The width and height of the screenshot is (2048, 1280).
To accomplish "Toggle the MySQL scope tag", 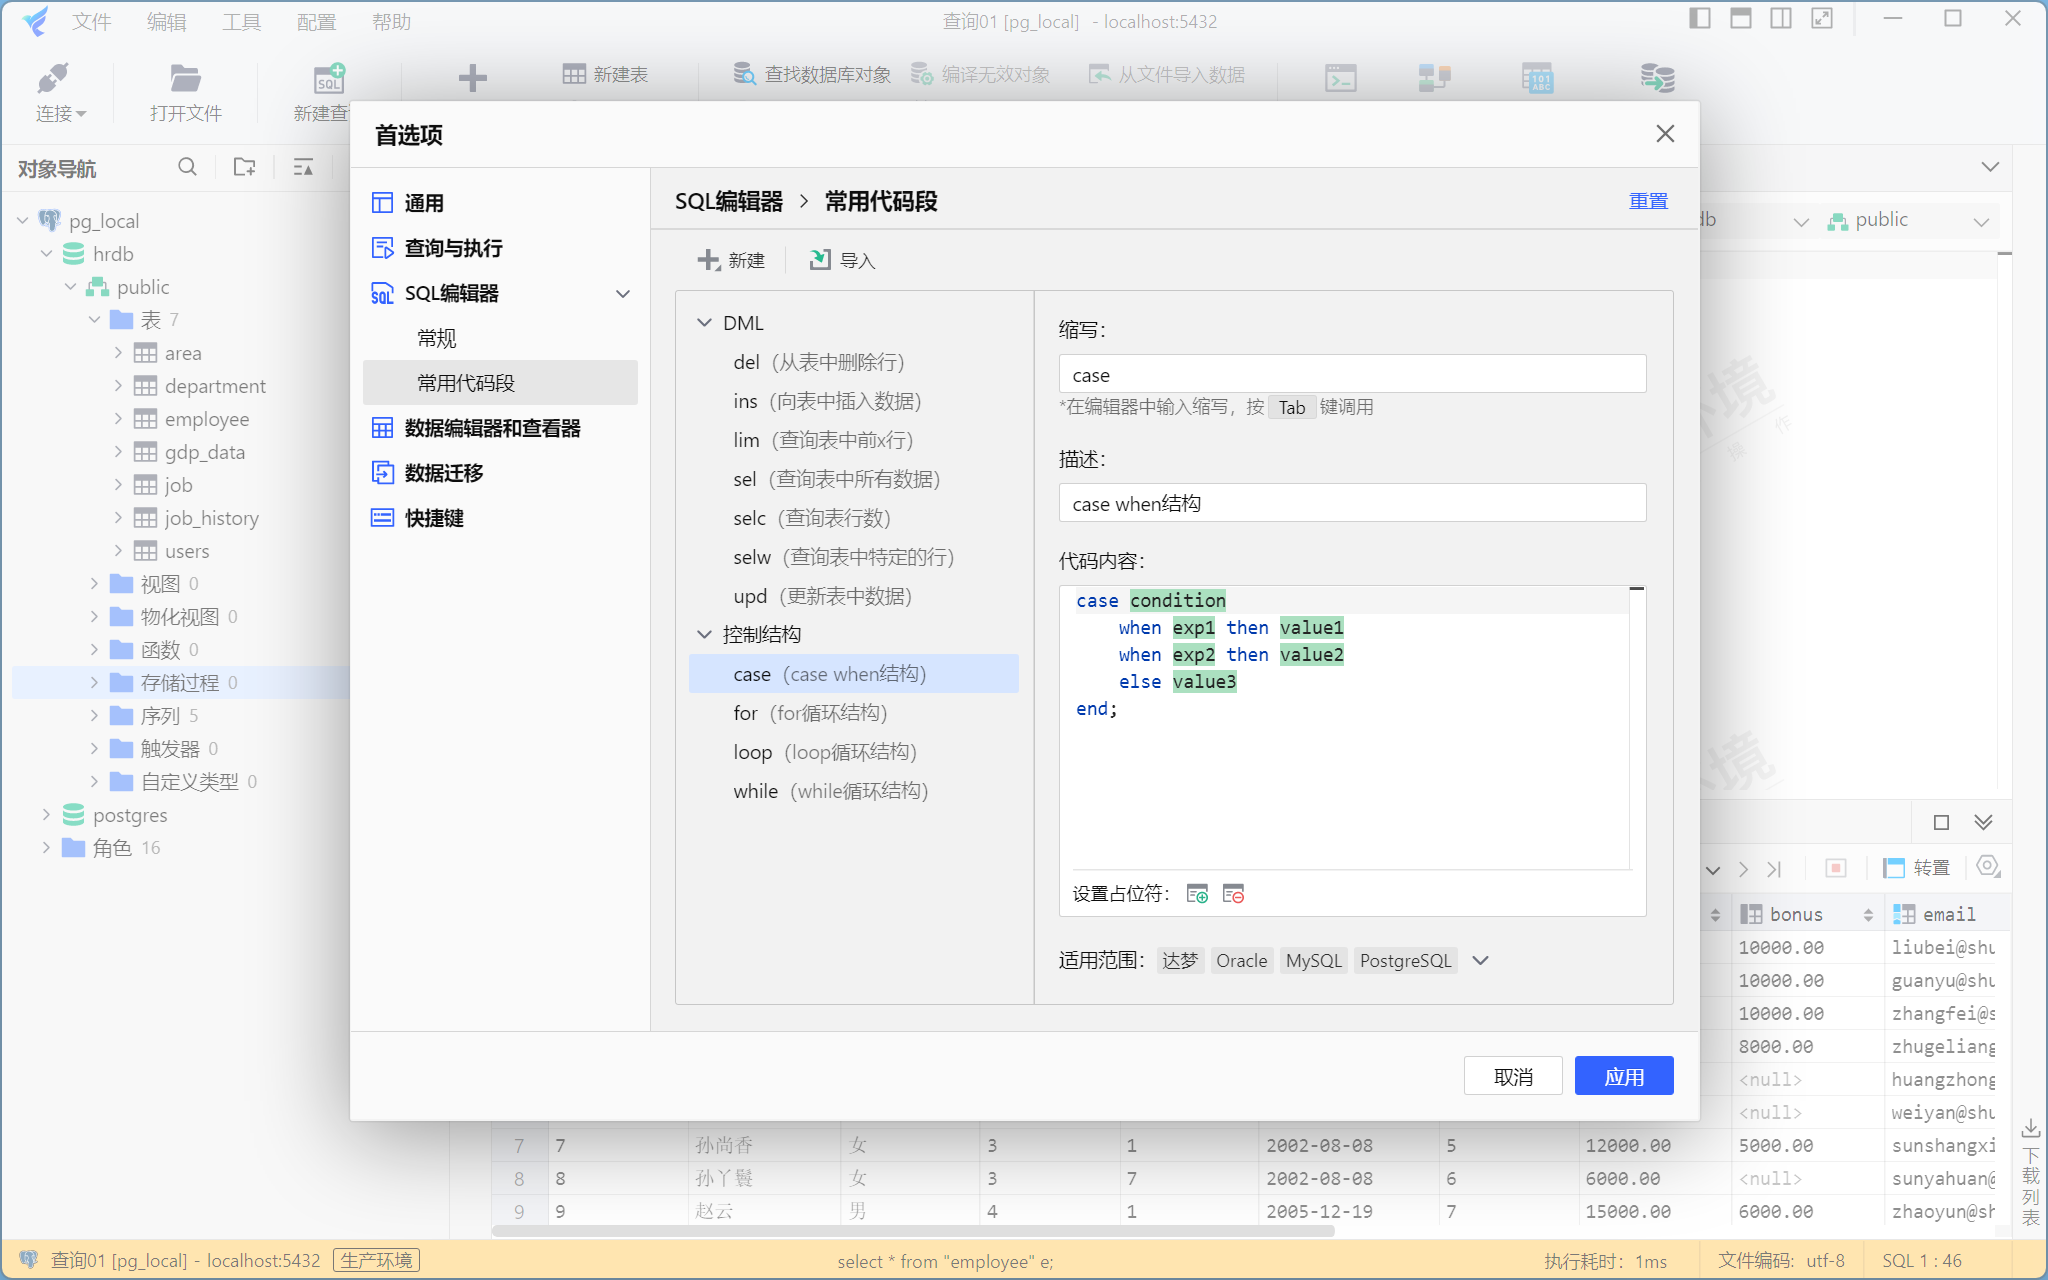I will click(x=1313, y=961).
